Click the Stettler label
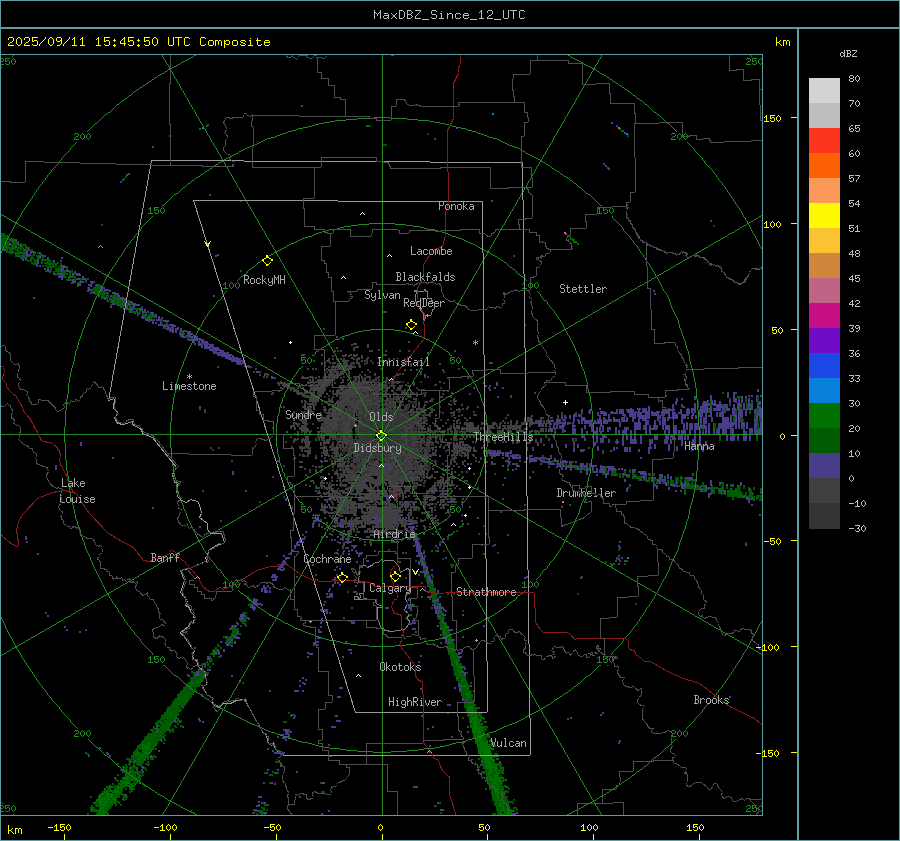Viewport: 900px width, 841px height. pos(583,289)
